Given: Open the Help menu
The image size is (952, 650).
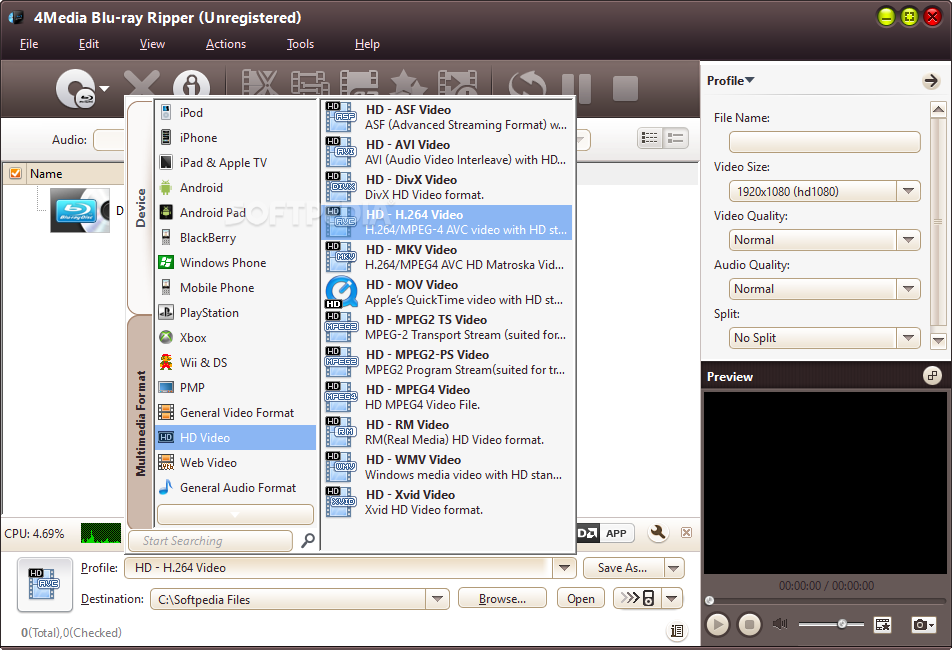Looking at the screenshot, I should (x=367, y=44).
